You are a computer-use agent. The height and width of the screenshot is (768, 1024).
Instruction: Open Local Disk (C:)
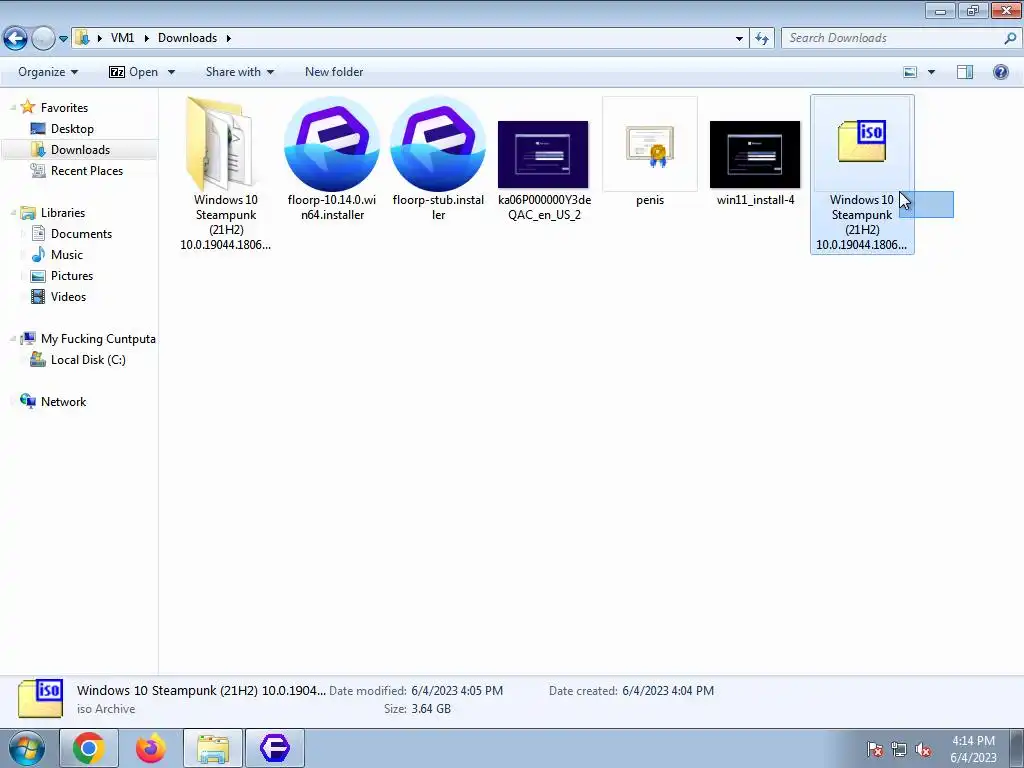88,360
